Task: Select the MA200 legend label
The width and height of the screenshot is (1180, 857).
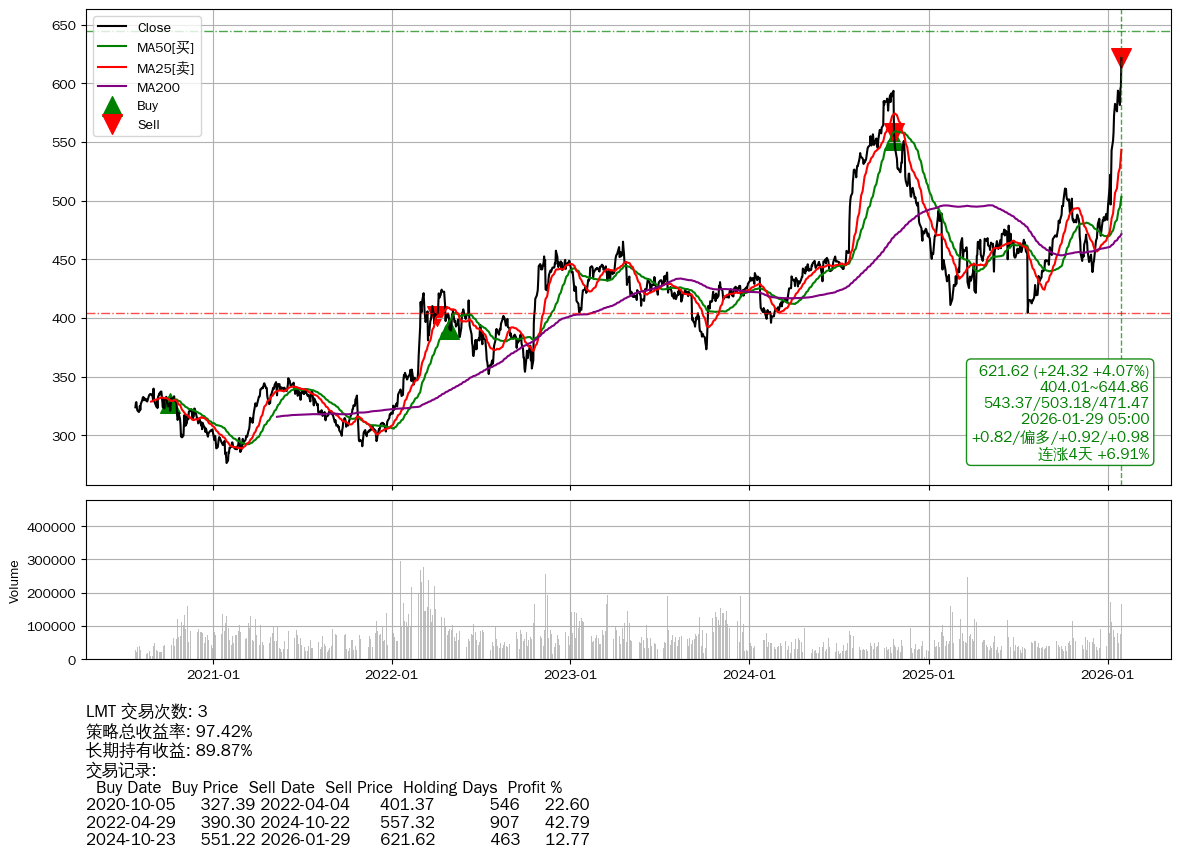Action: pyautogui.click(x=158, y=87)
